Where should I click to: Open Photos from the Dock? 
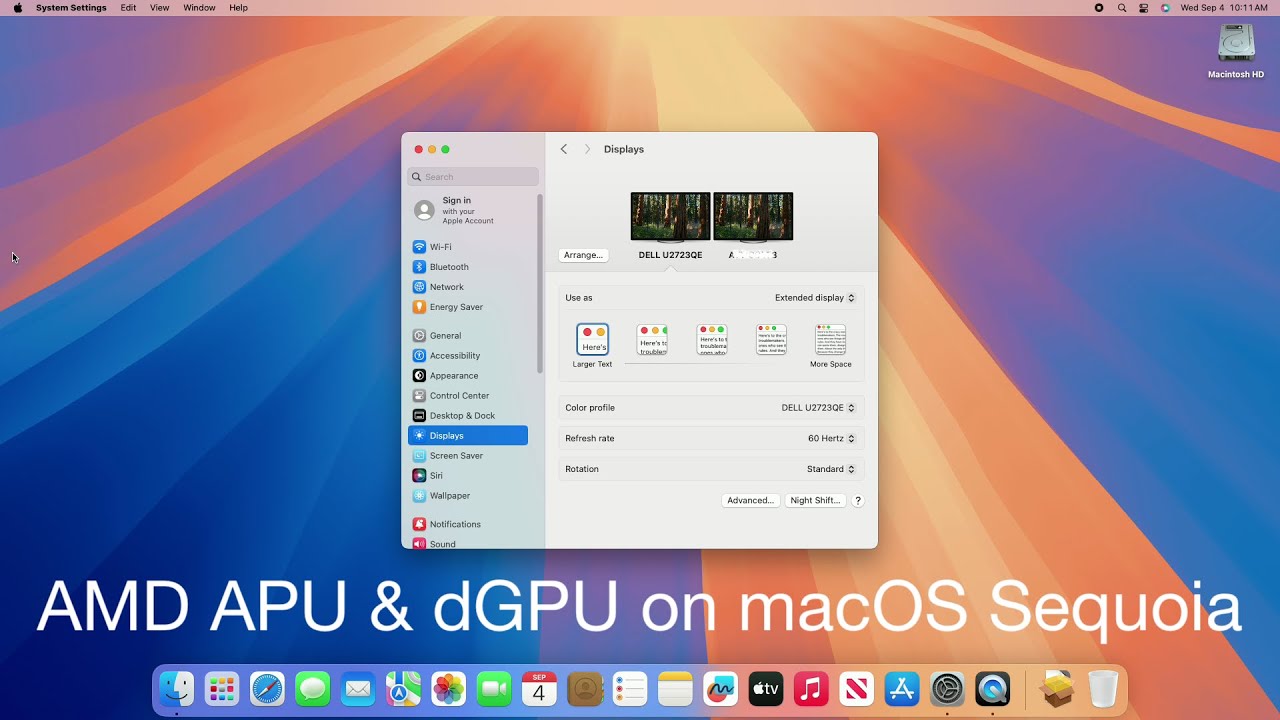[448, 689]
